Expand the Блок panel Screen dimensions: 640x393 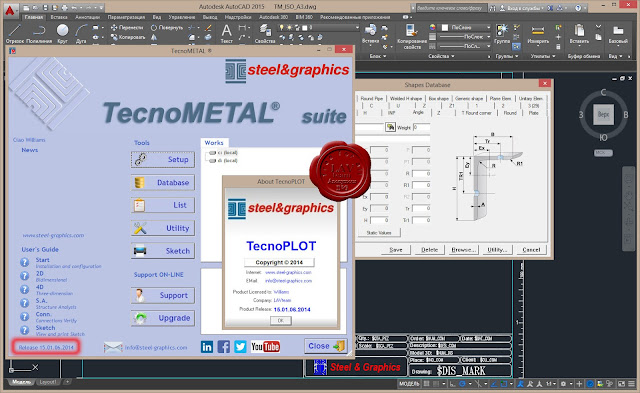[378, 56]
